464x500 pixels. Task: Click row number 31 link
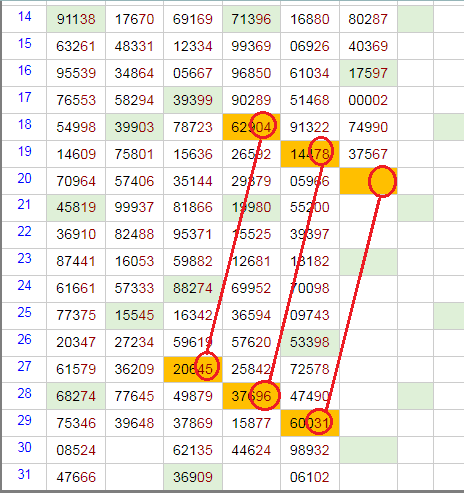[24, 475]
